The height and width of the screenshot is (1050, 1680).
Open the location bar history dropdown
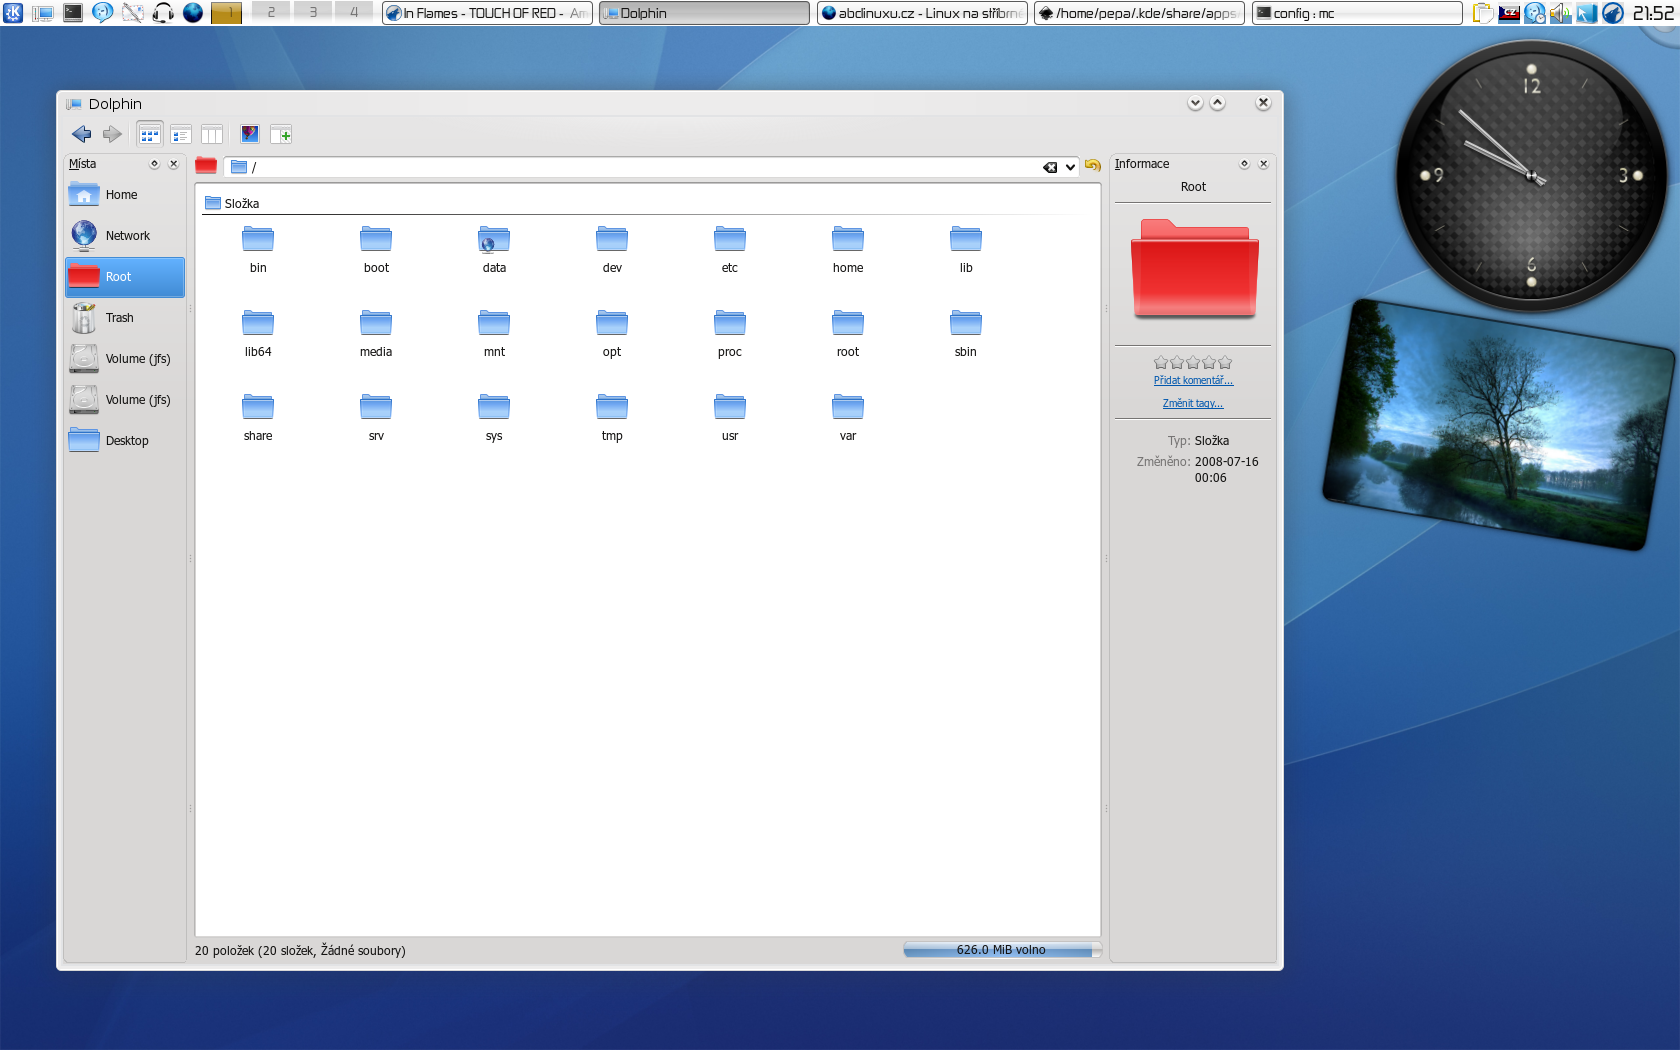tap(1070, 167)
